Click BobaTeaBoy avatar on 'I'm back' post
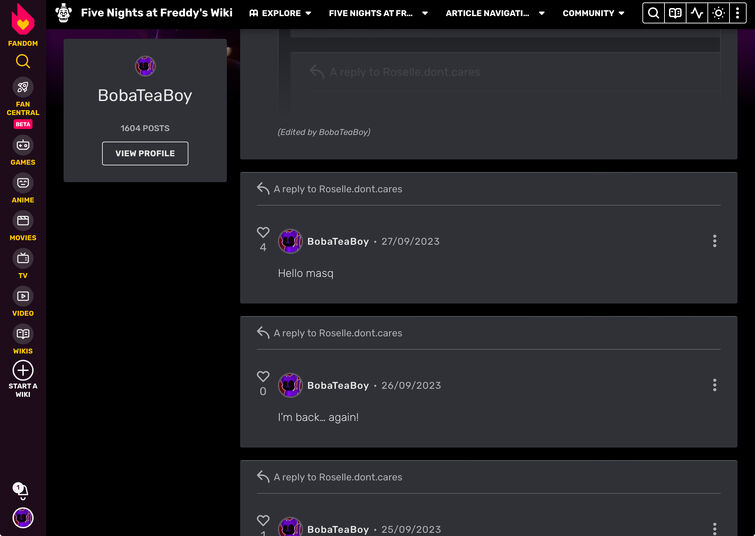The height and width of the screenshot is (536, 755). (290, 385)
